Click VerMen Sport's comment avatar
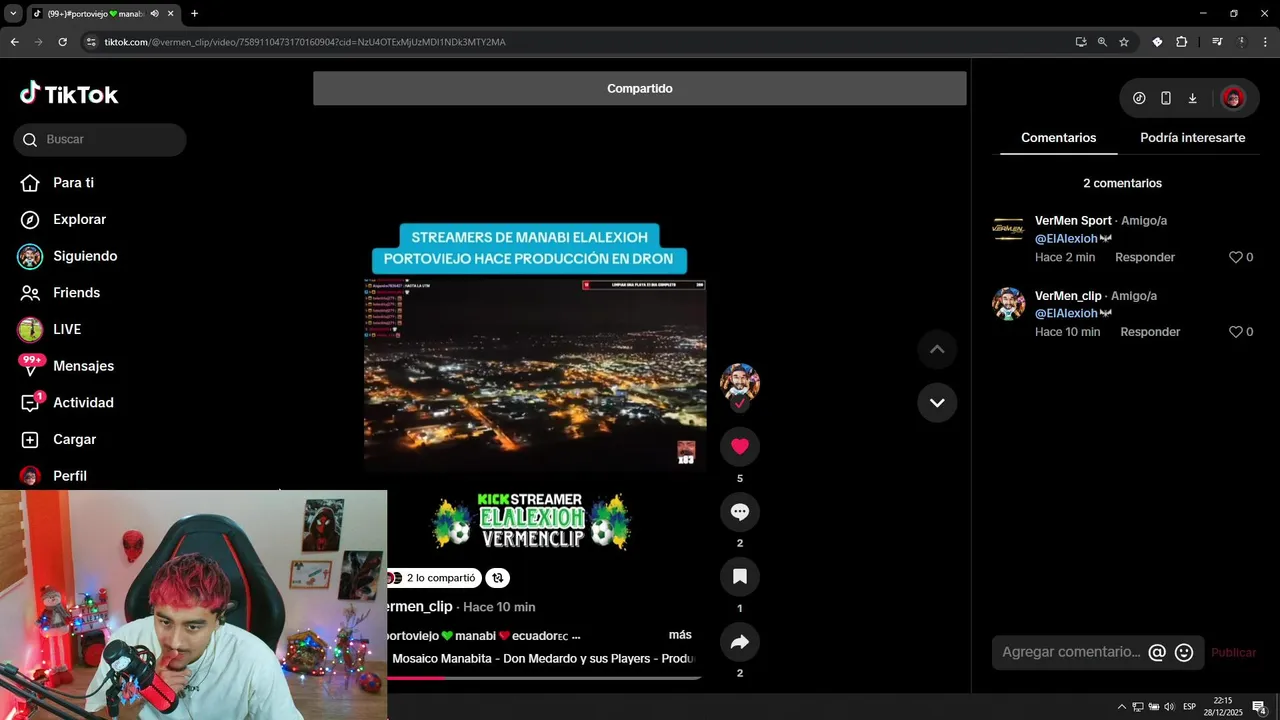Image resolution: width=1280 pixels, height=720 pixels. point(1008,229)
